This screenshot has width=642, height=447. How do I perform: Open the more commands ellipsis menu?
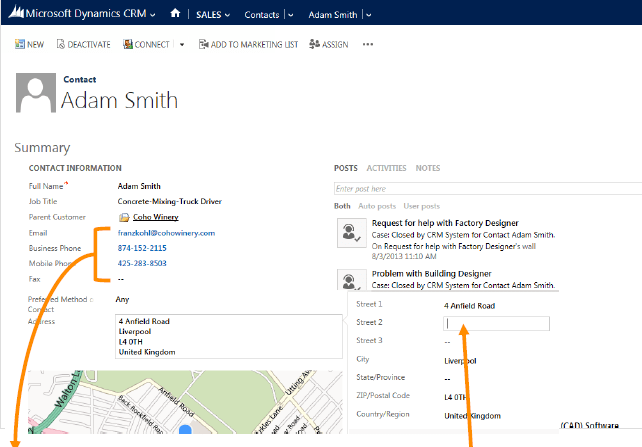(368, 44)
